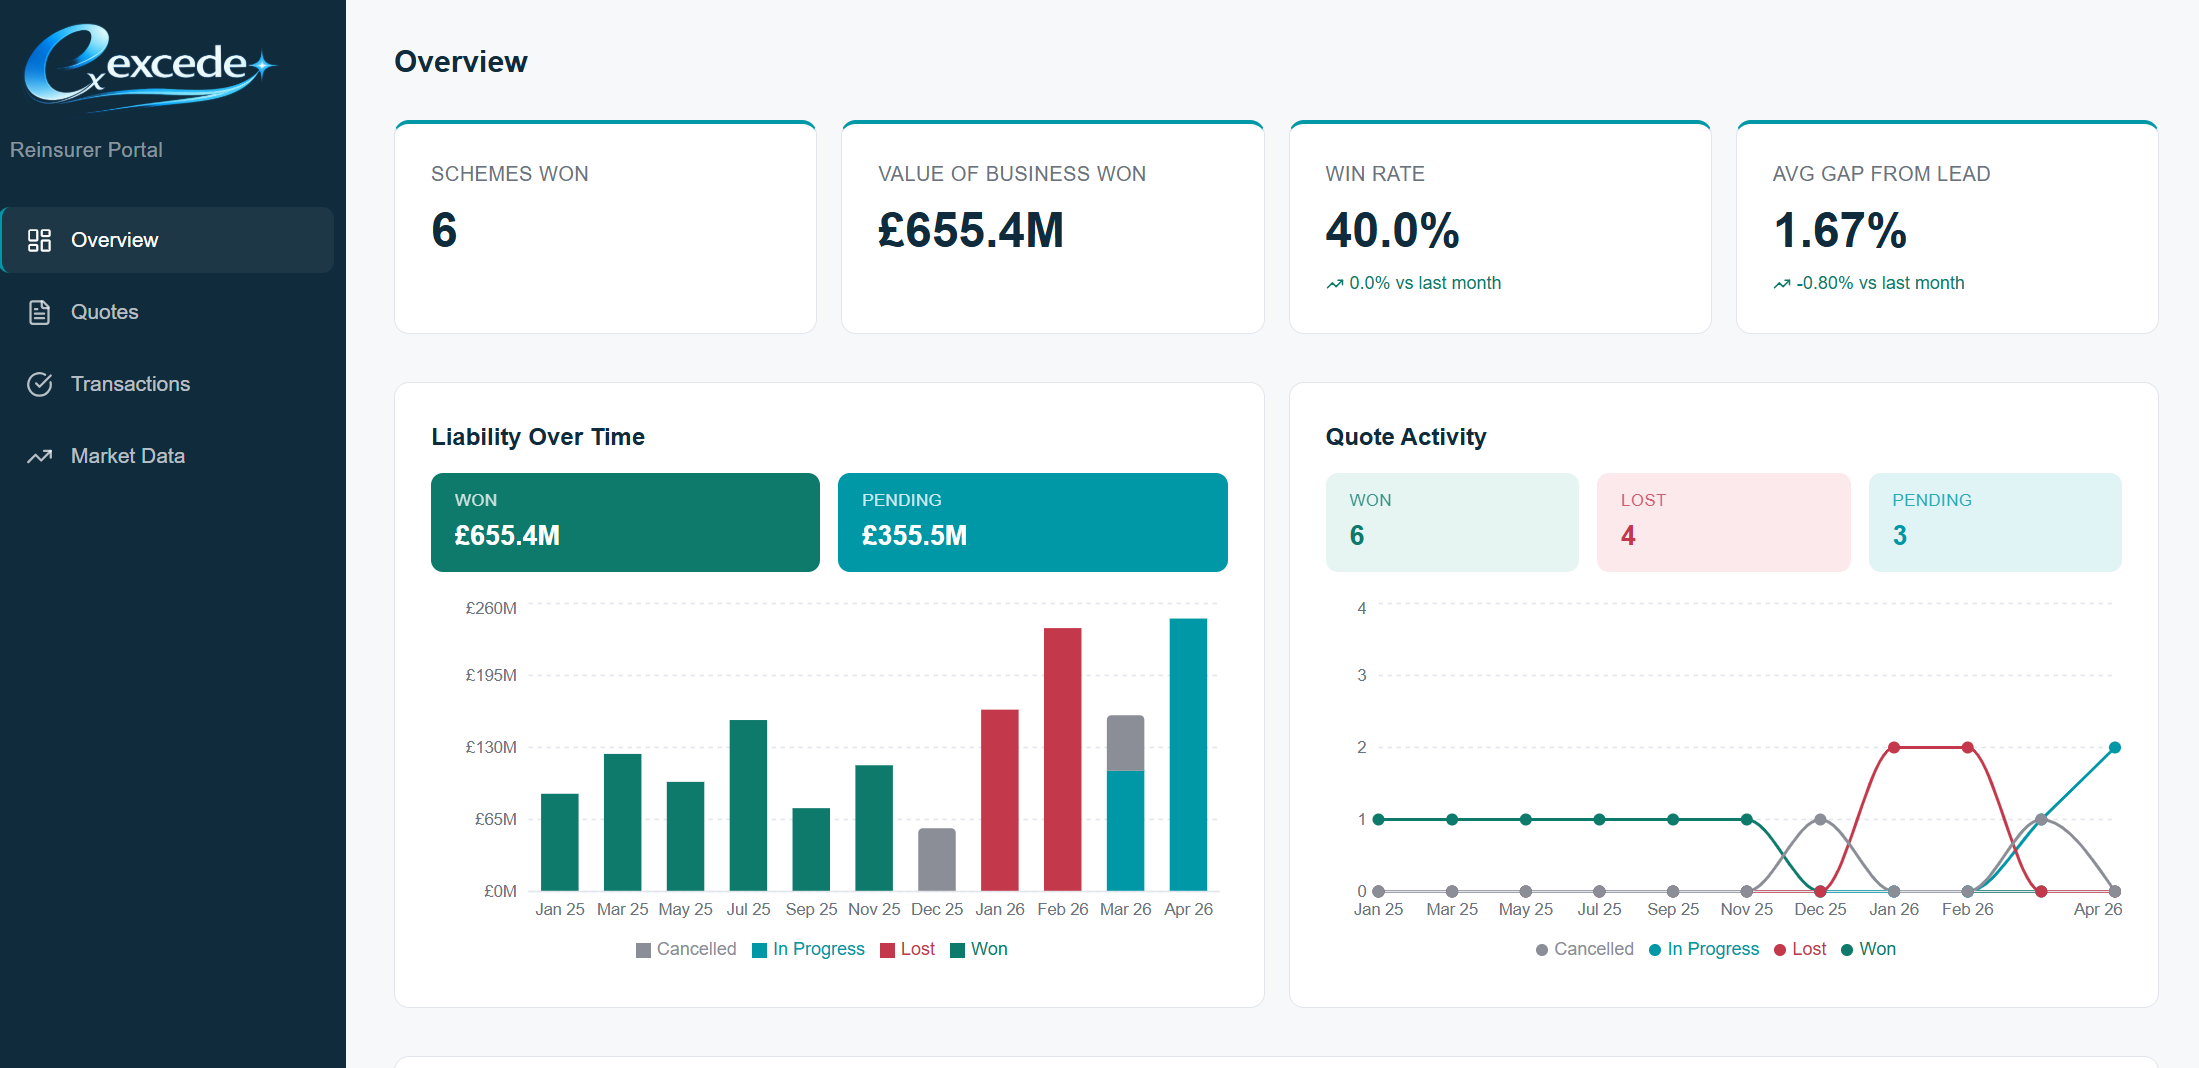Click the Avg Gap From Lead trend icon

(1781, 284)
